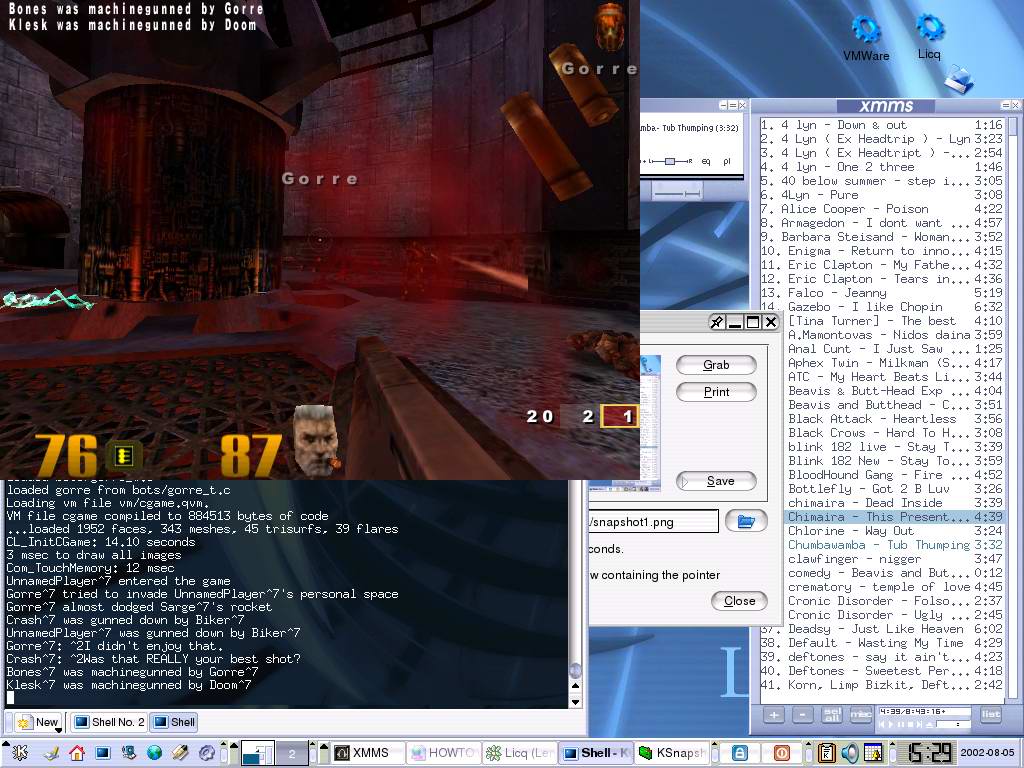Screen dimensions: 1024x768
Task: Open the KDE K menu
Action: coord(20,753)
